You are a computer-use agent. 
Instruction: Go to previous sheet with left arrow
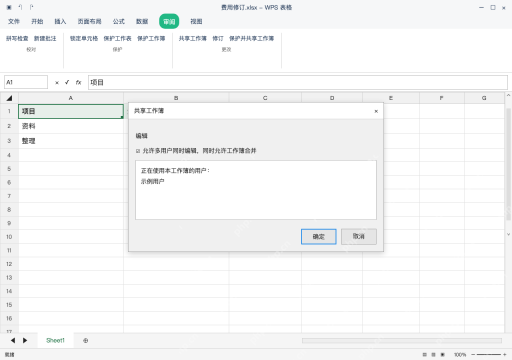tap(13, 340)
